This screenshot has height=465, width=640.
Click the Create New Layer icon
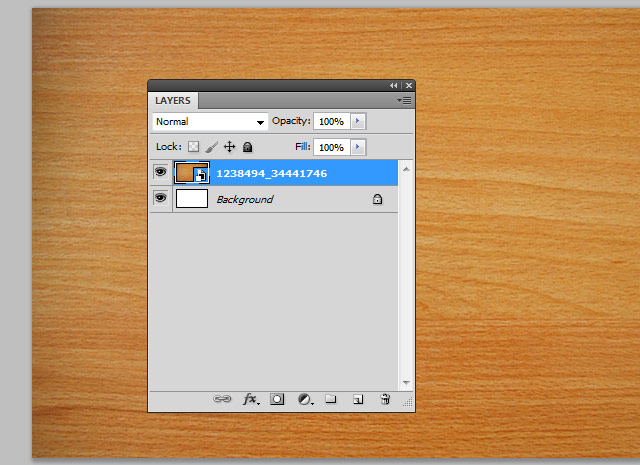click(357, 399)
